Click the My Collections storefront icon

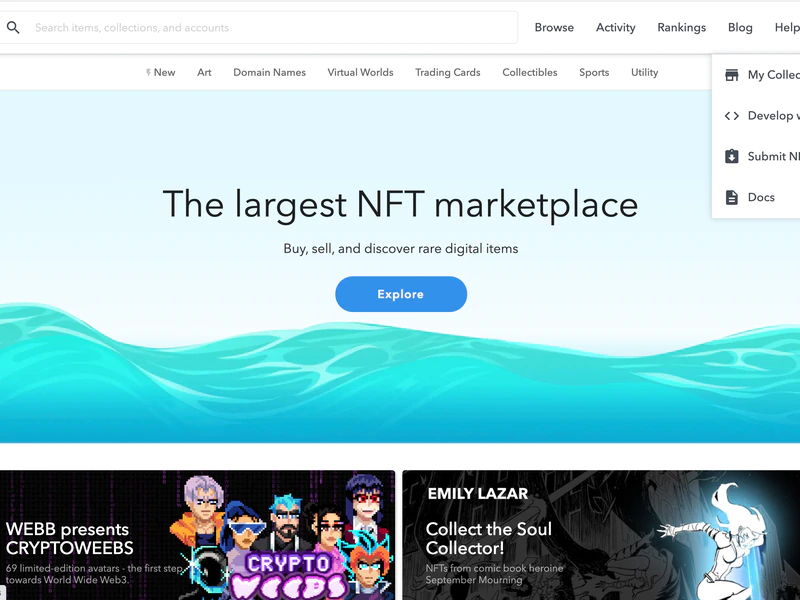[x=732, y=75]
